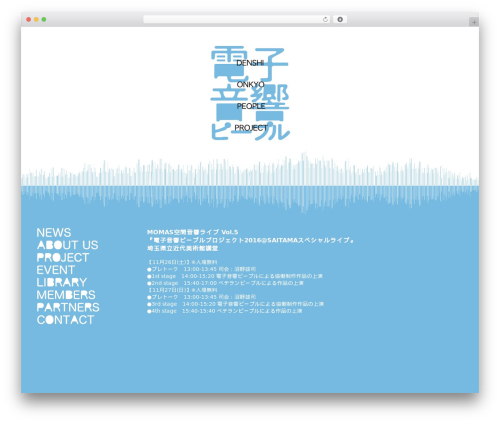
Task: Click the circular icon beside address bar
Action: (x=340, y=20)
